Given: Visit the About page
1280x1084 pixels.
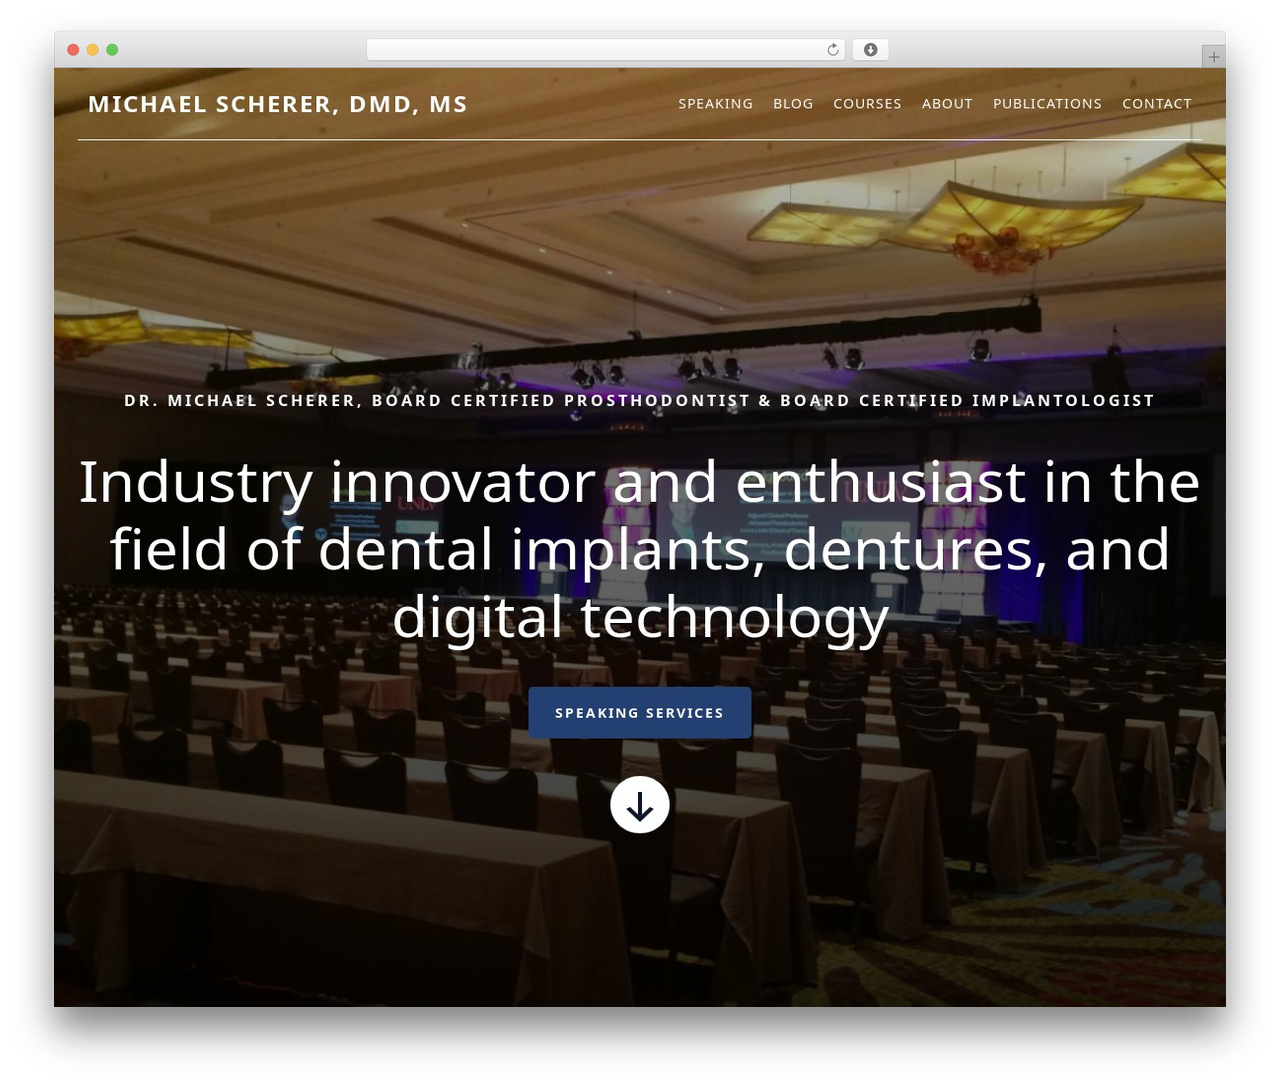Looking at the screenshot, I should click(x=947, y=104).
